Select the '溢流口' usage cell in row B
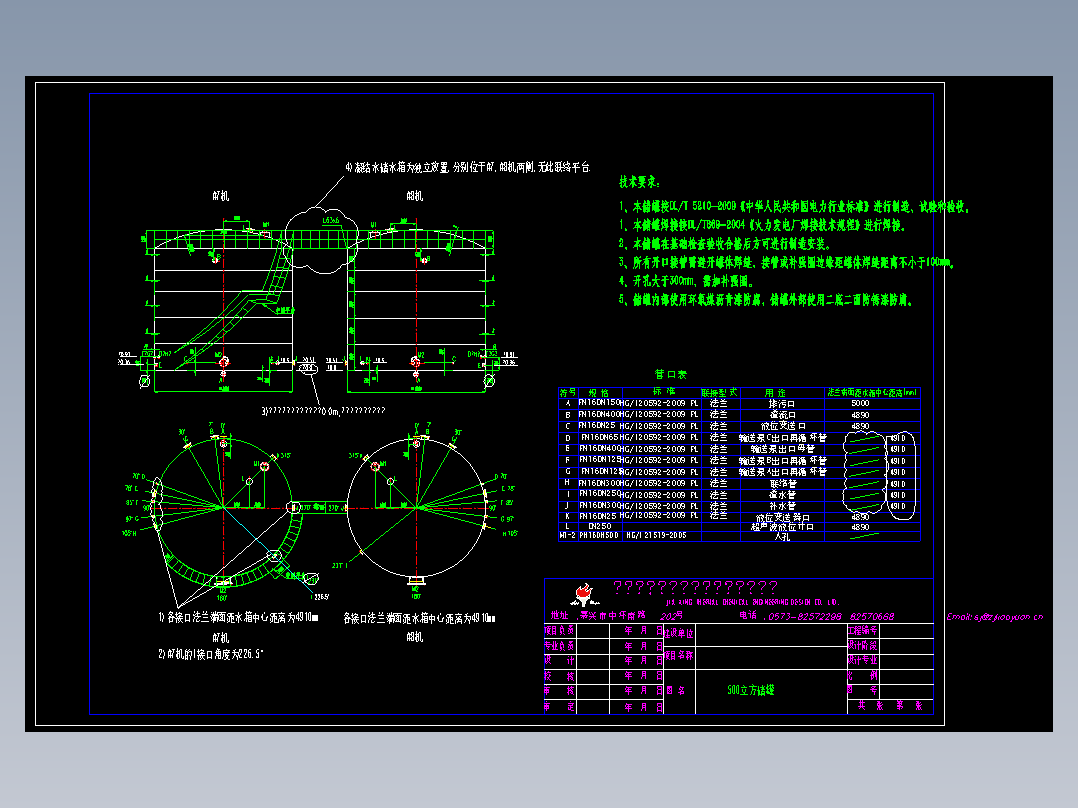1078x808 pixels. click(782, 415)
